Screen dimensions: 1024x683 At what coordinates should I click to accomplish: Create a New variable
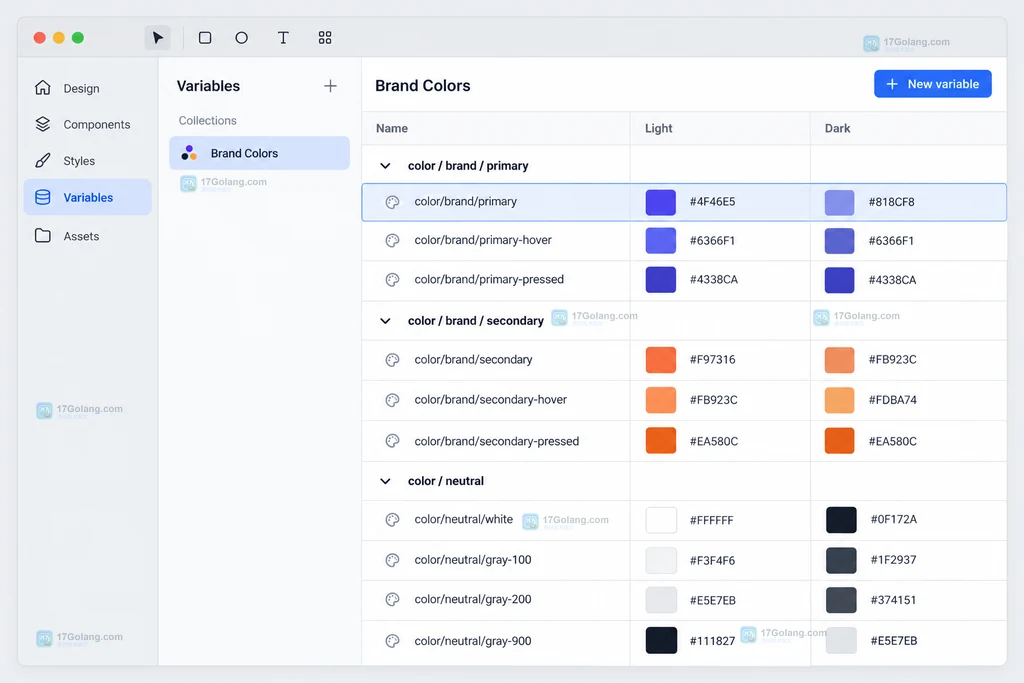933,84
